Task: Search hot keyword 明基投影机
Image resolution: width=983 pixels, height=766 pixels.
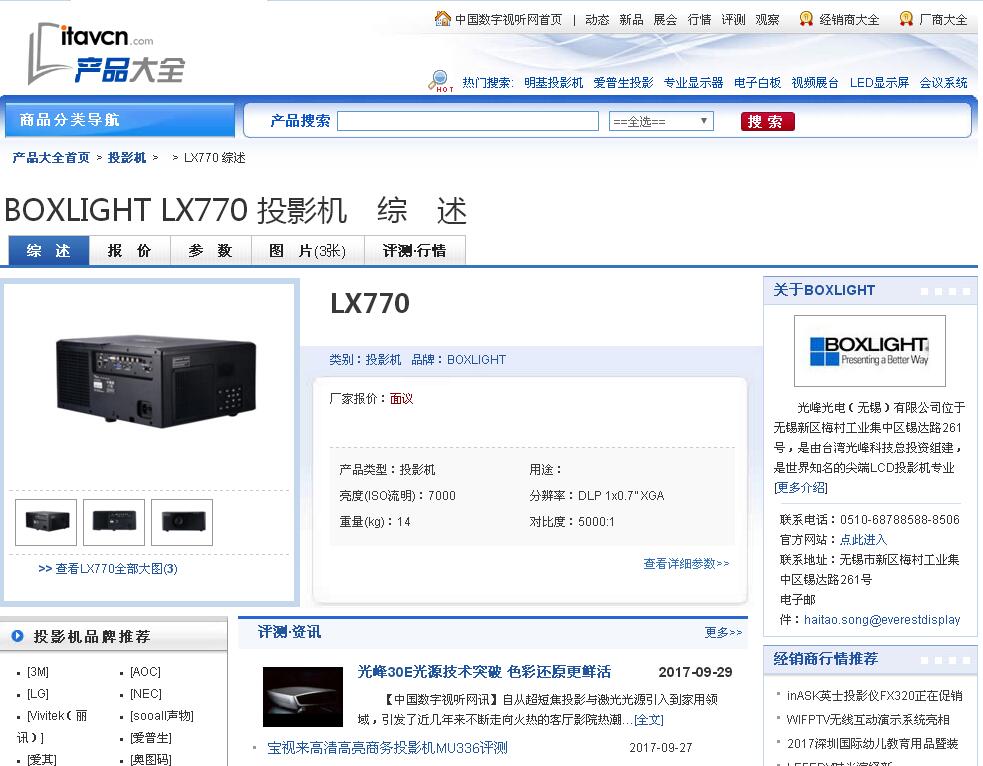Action: 554,83
